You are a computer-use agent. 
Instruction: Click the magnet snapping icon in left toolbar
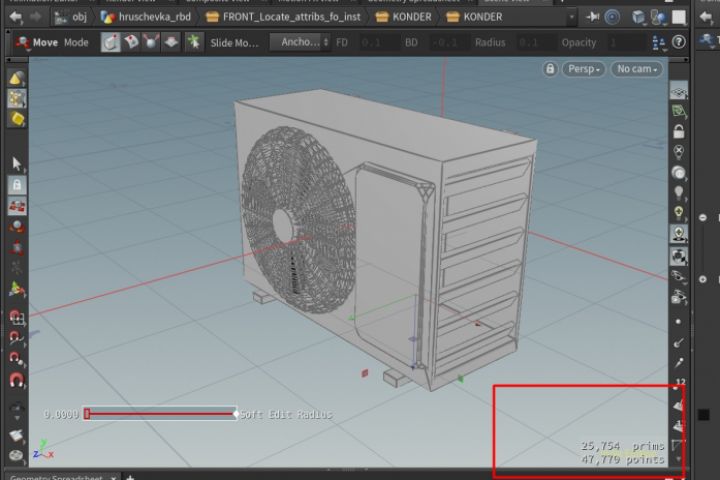pos(17,380)
